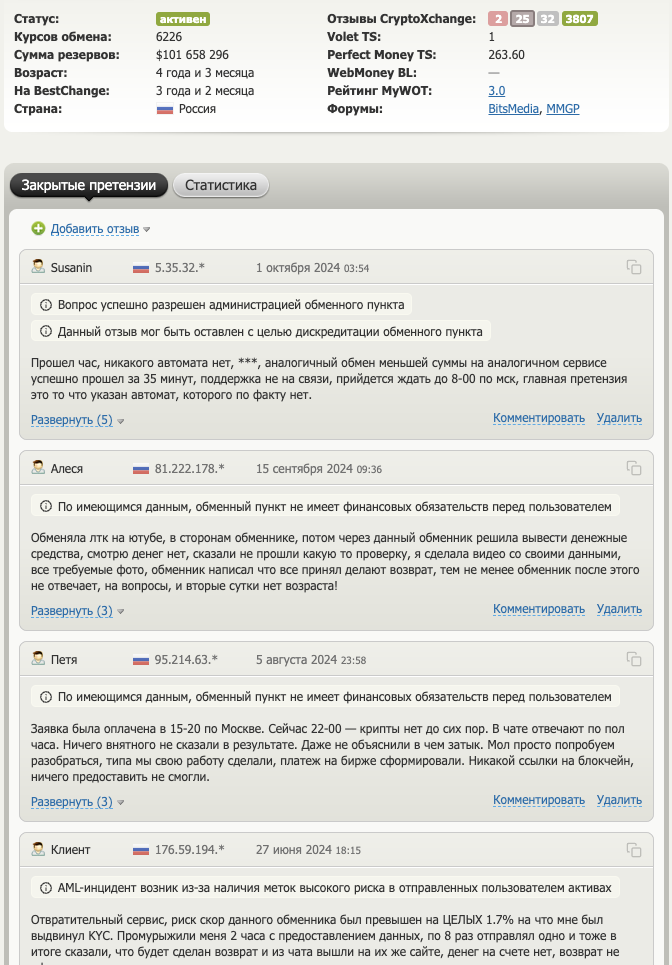Image resolution: width=672 pixels, height=965 pixels.
Task: Click the user avatar icon next to Петя
Action: (x=38, y=659)
